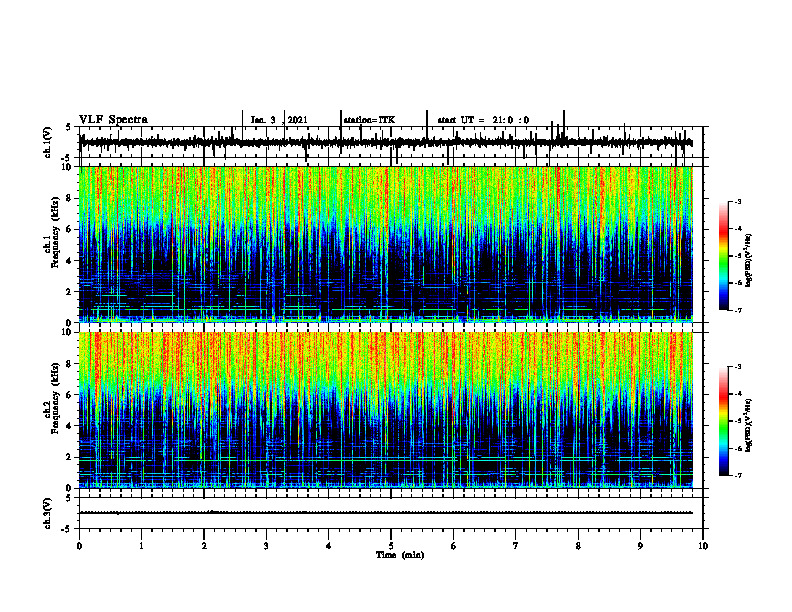Viewport: 792px width, 612px height.
Task: Click the 6 kHz tick on ch.2 frequency axis
Action: pos(70,395)
